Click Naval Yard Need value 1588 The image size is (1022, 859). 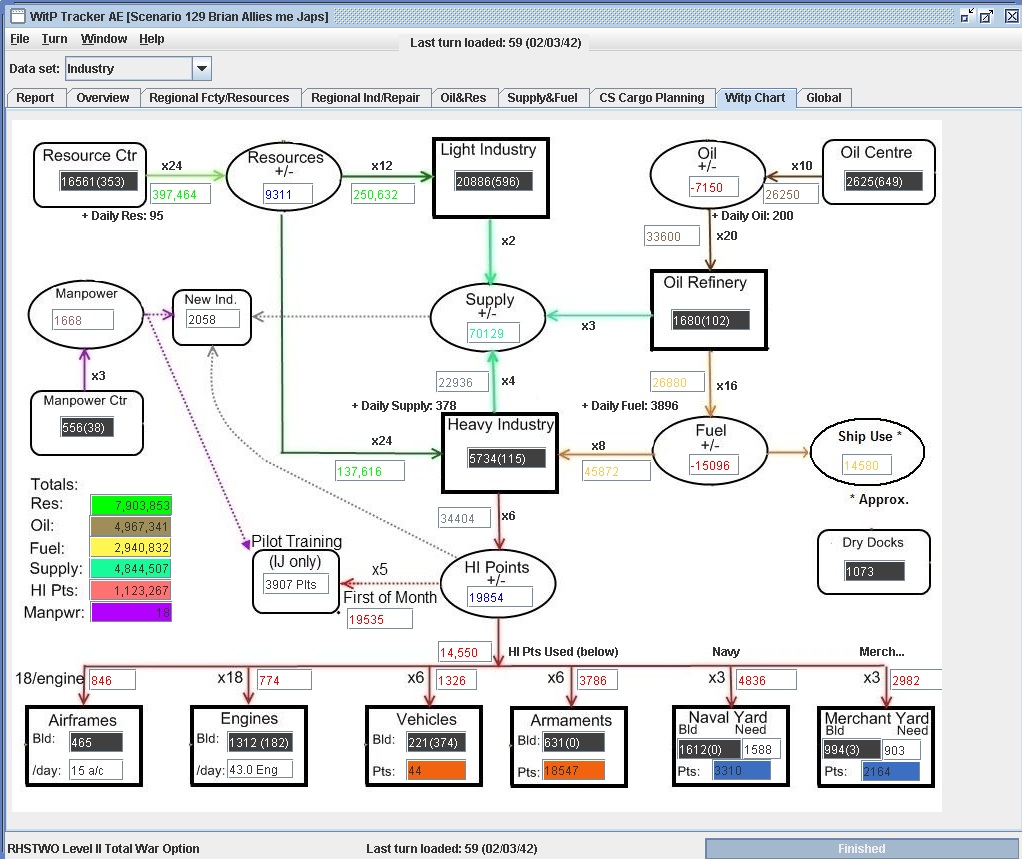click(x=761, y=750)
